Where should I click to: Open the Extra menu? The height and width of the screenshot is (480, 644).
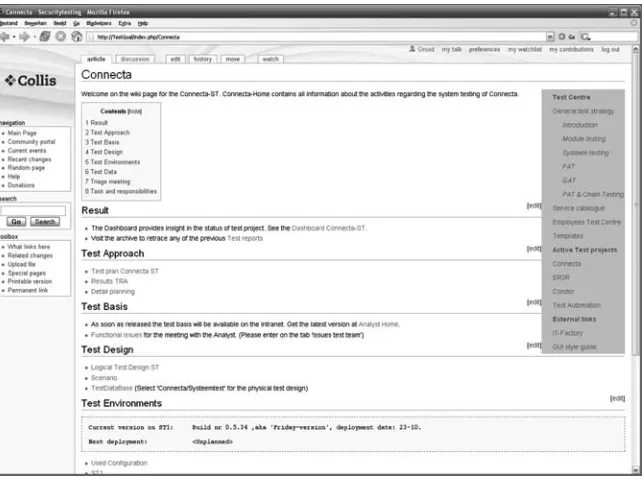[124, 23]
